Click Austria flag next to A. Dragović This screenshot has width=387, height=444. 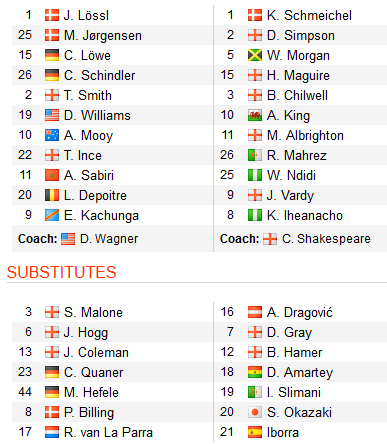point(255,312)
